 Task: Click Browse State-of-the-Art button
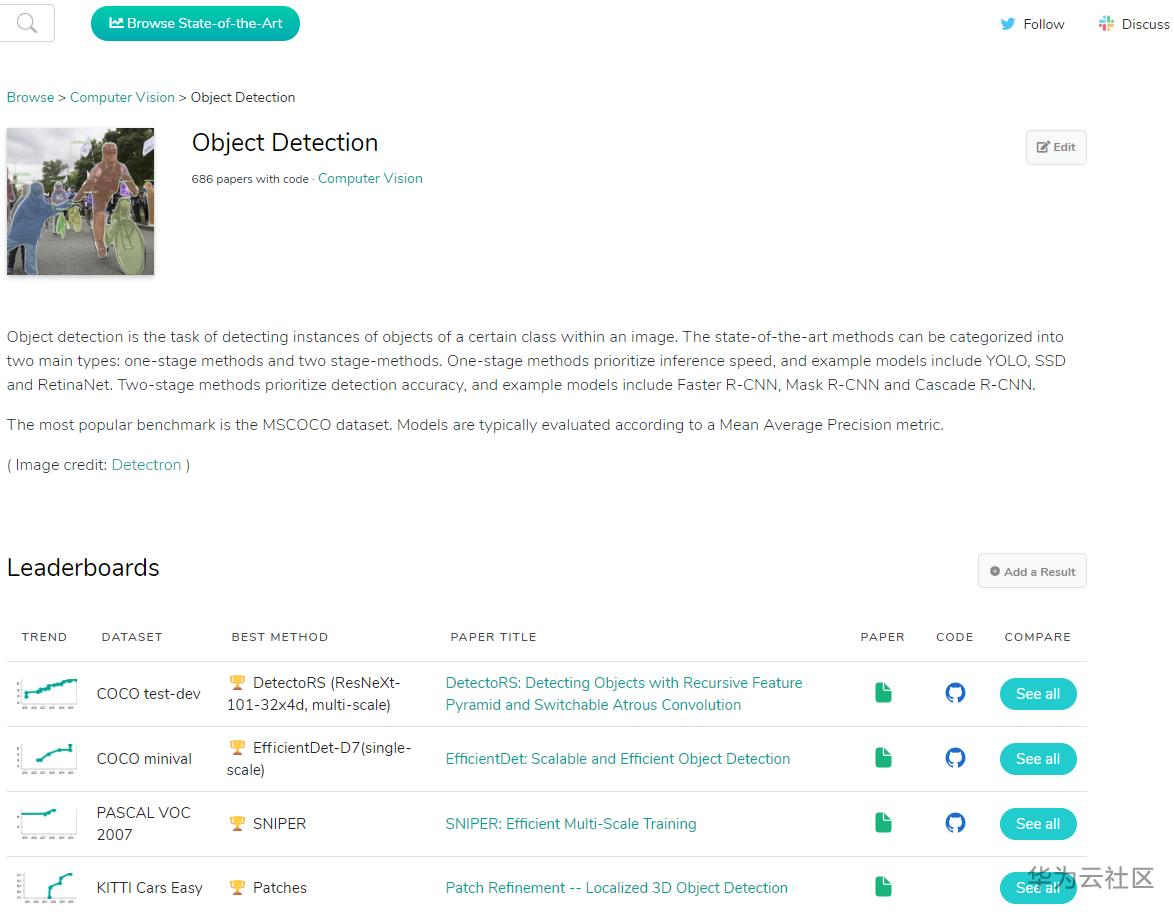[x=195, y=23]
